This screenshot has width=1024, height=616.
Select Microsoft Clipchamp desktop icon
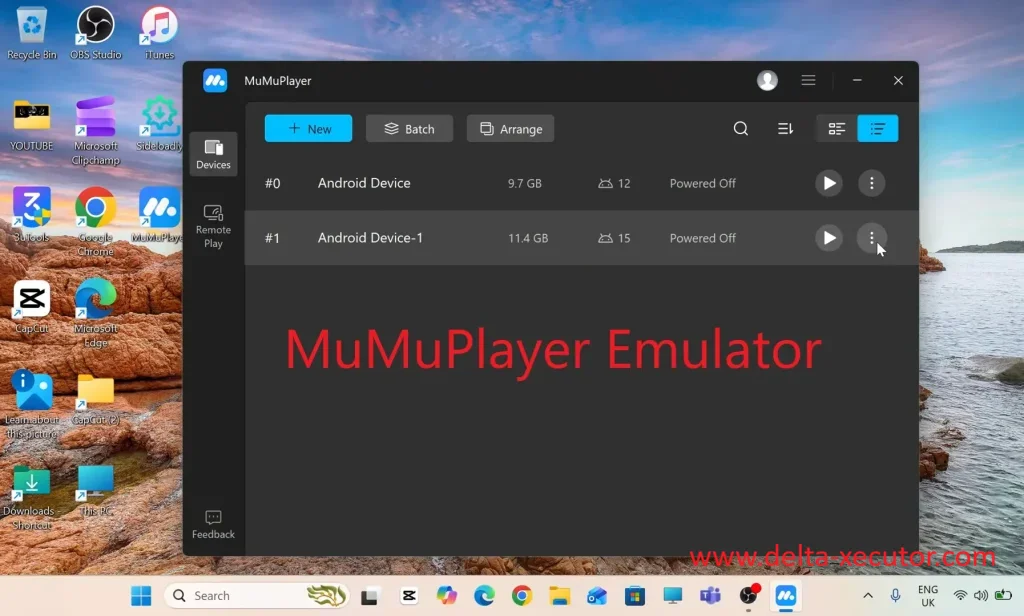coord(95,131)
